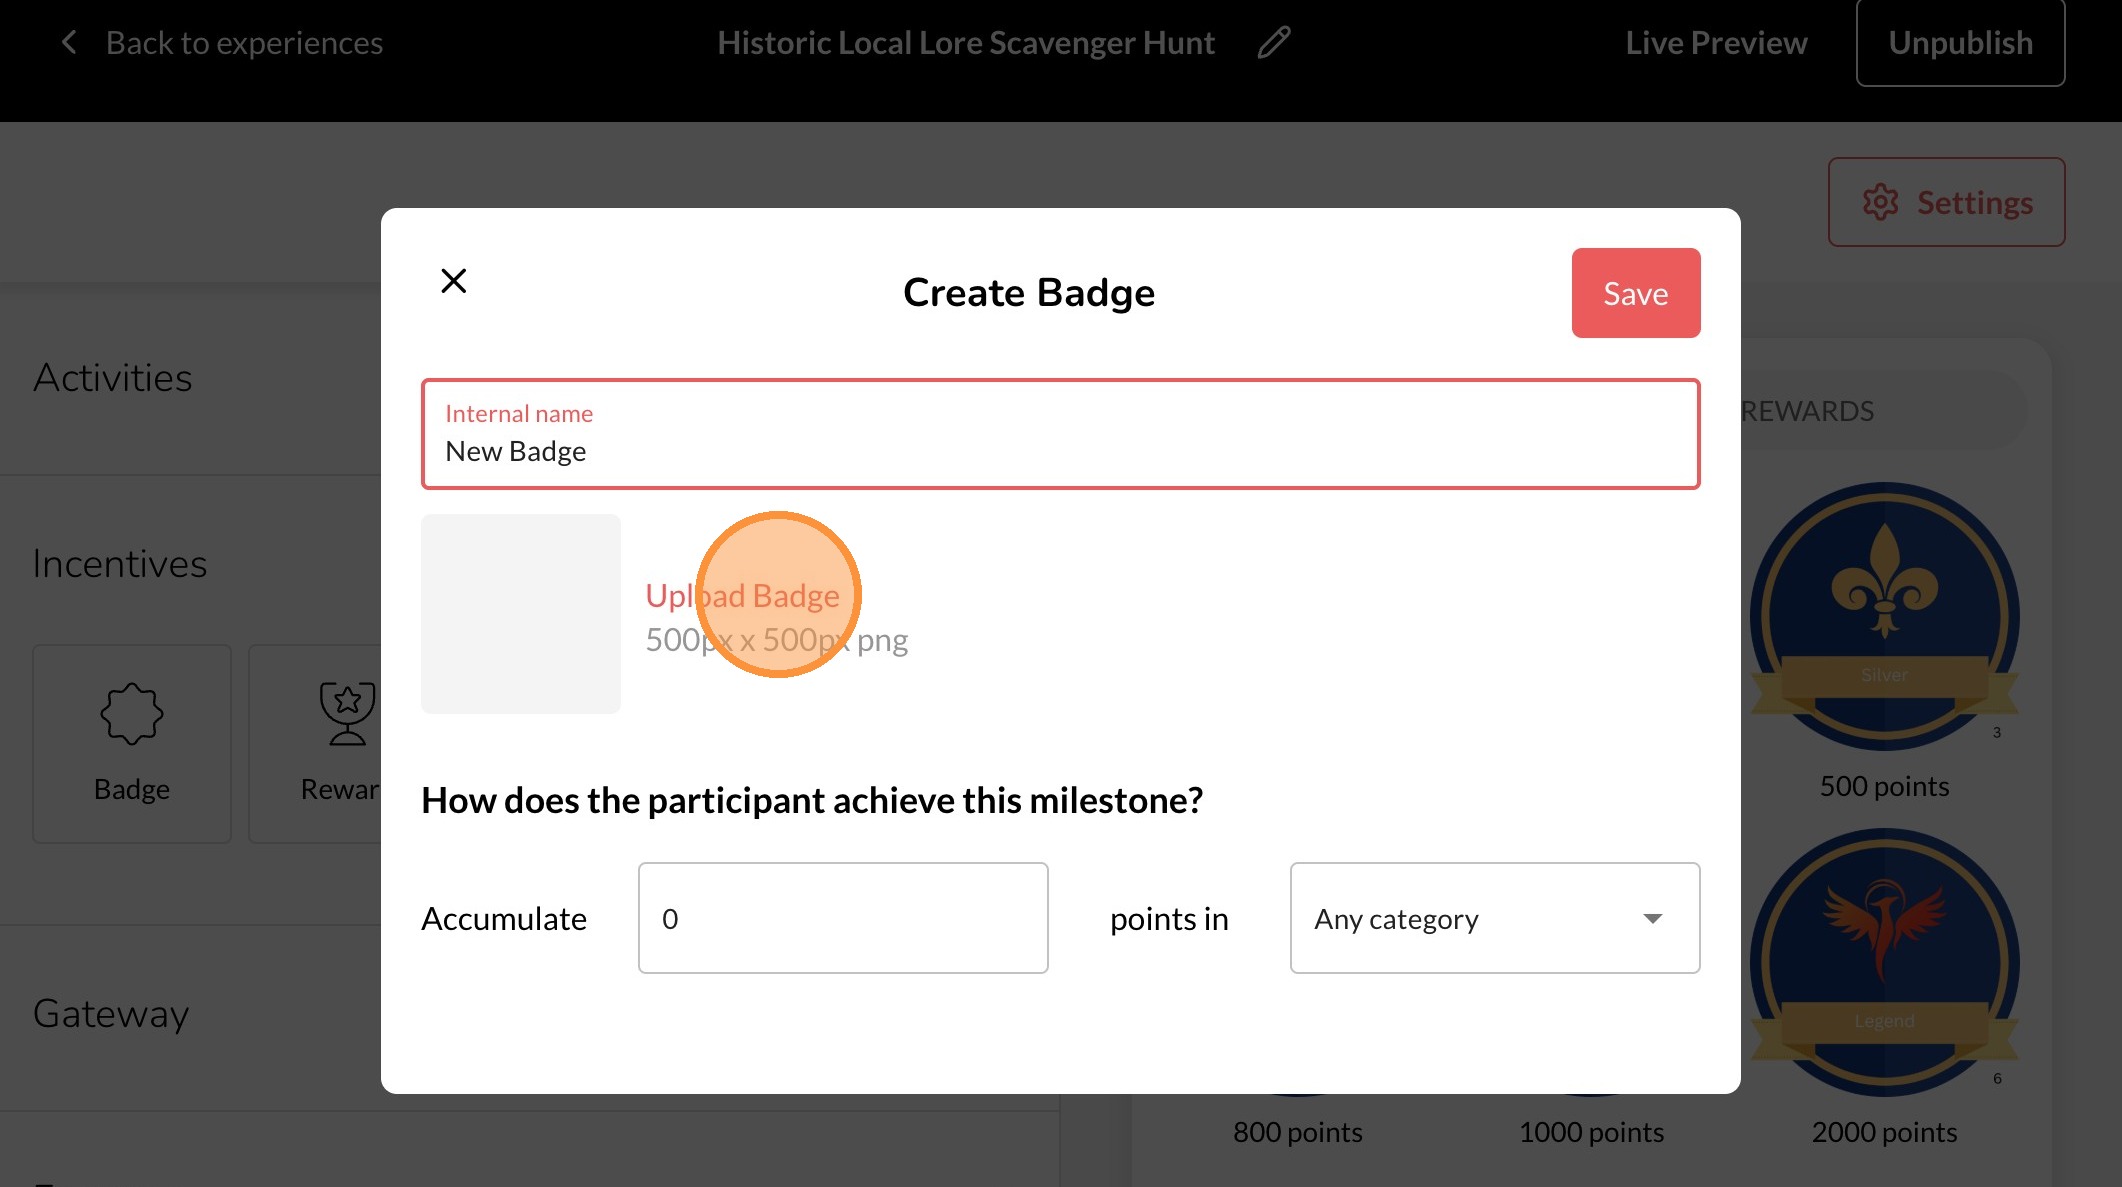
Task: Select the Badge incentive icon
Action: [132, 714]
